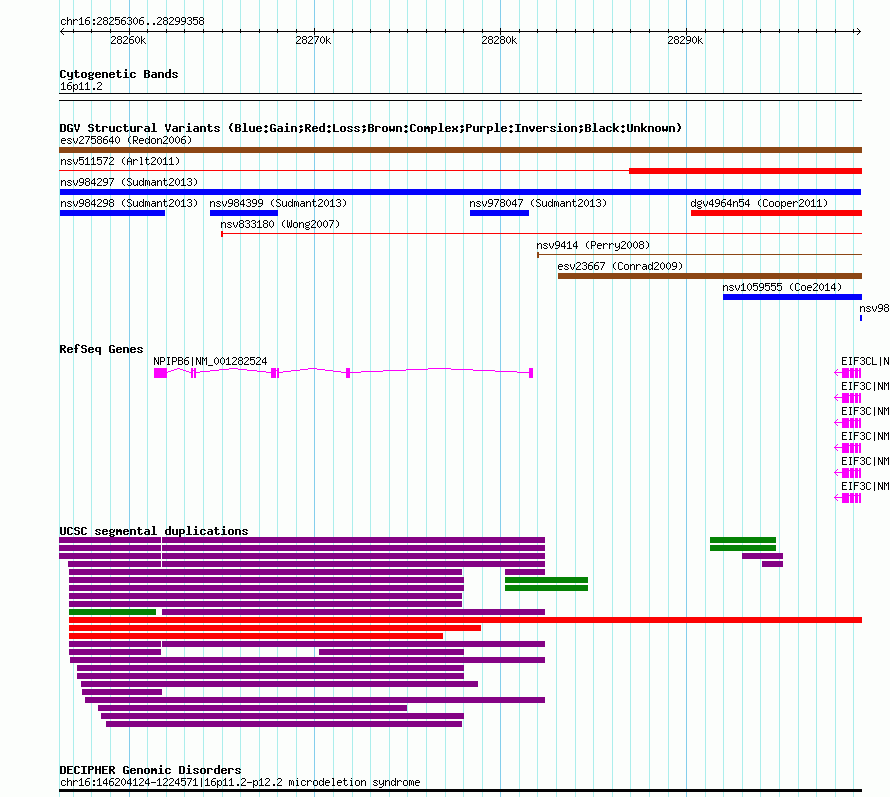Viewport: 890px width, 797px height.
Task: Select the red bar under dgv4964n54
Action: 776,213
